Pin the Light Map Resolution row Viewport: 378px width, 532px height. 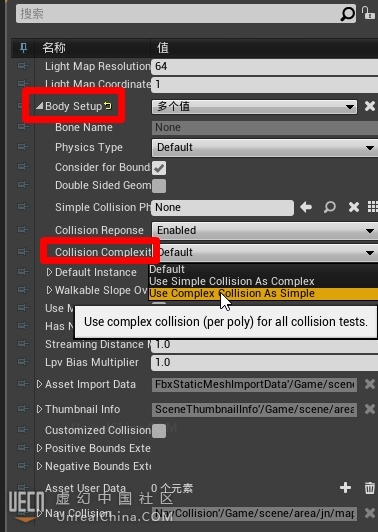pyautogui.click(x=23, y=66)
